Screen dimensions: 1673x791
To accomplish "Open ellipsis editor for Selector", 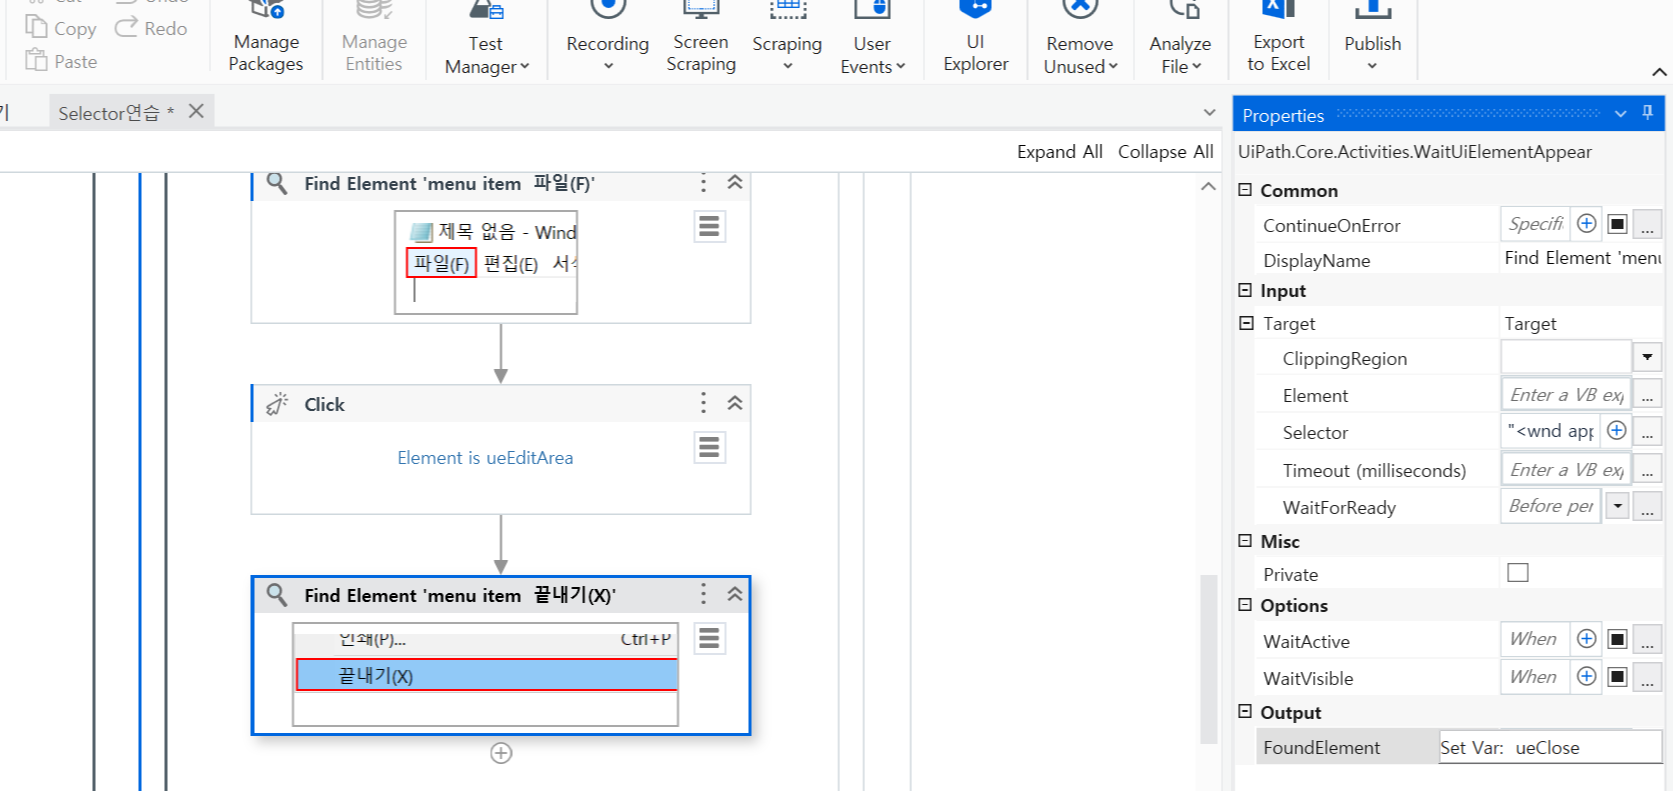I will click(x=1647, y=432).
